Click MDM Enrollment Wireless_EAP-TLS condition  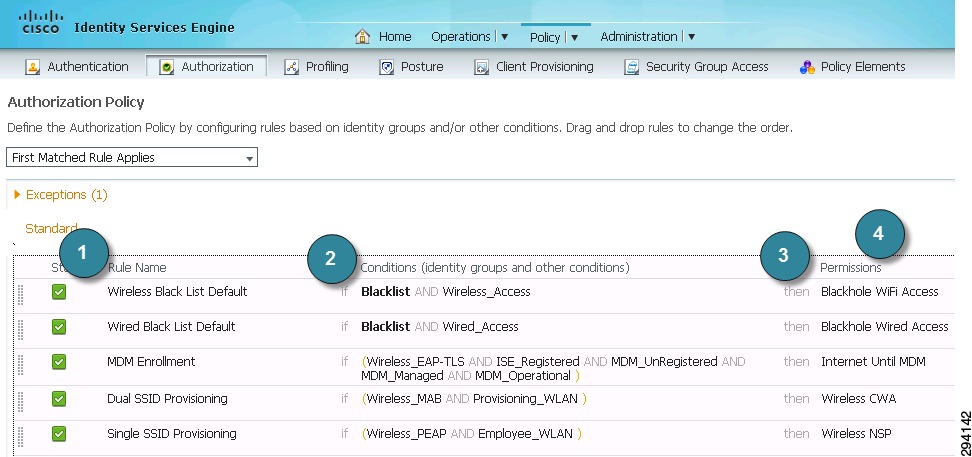click(554, 368)
